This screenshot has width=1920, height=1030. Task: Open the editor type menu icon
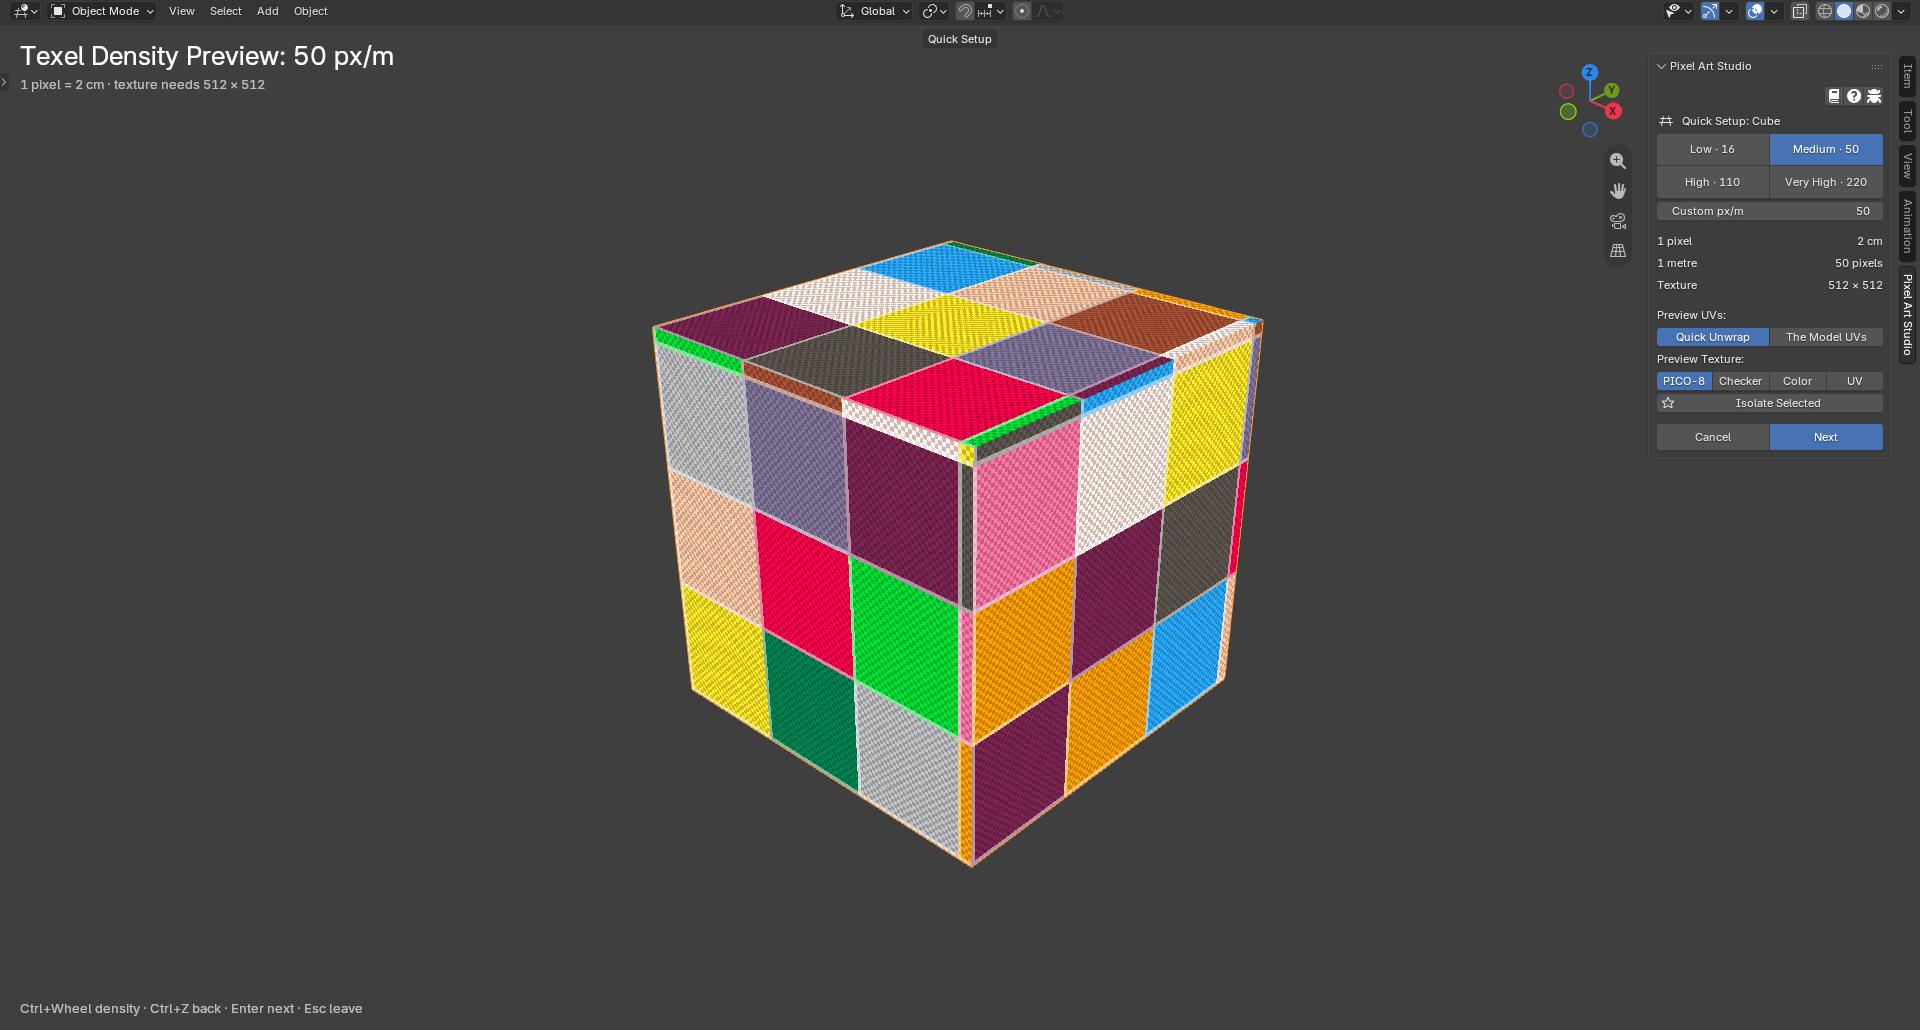pyautogui.click(x=25, y=11)
